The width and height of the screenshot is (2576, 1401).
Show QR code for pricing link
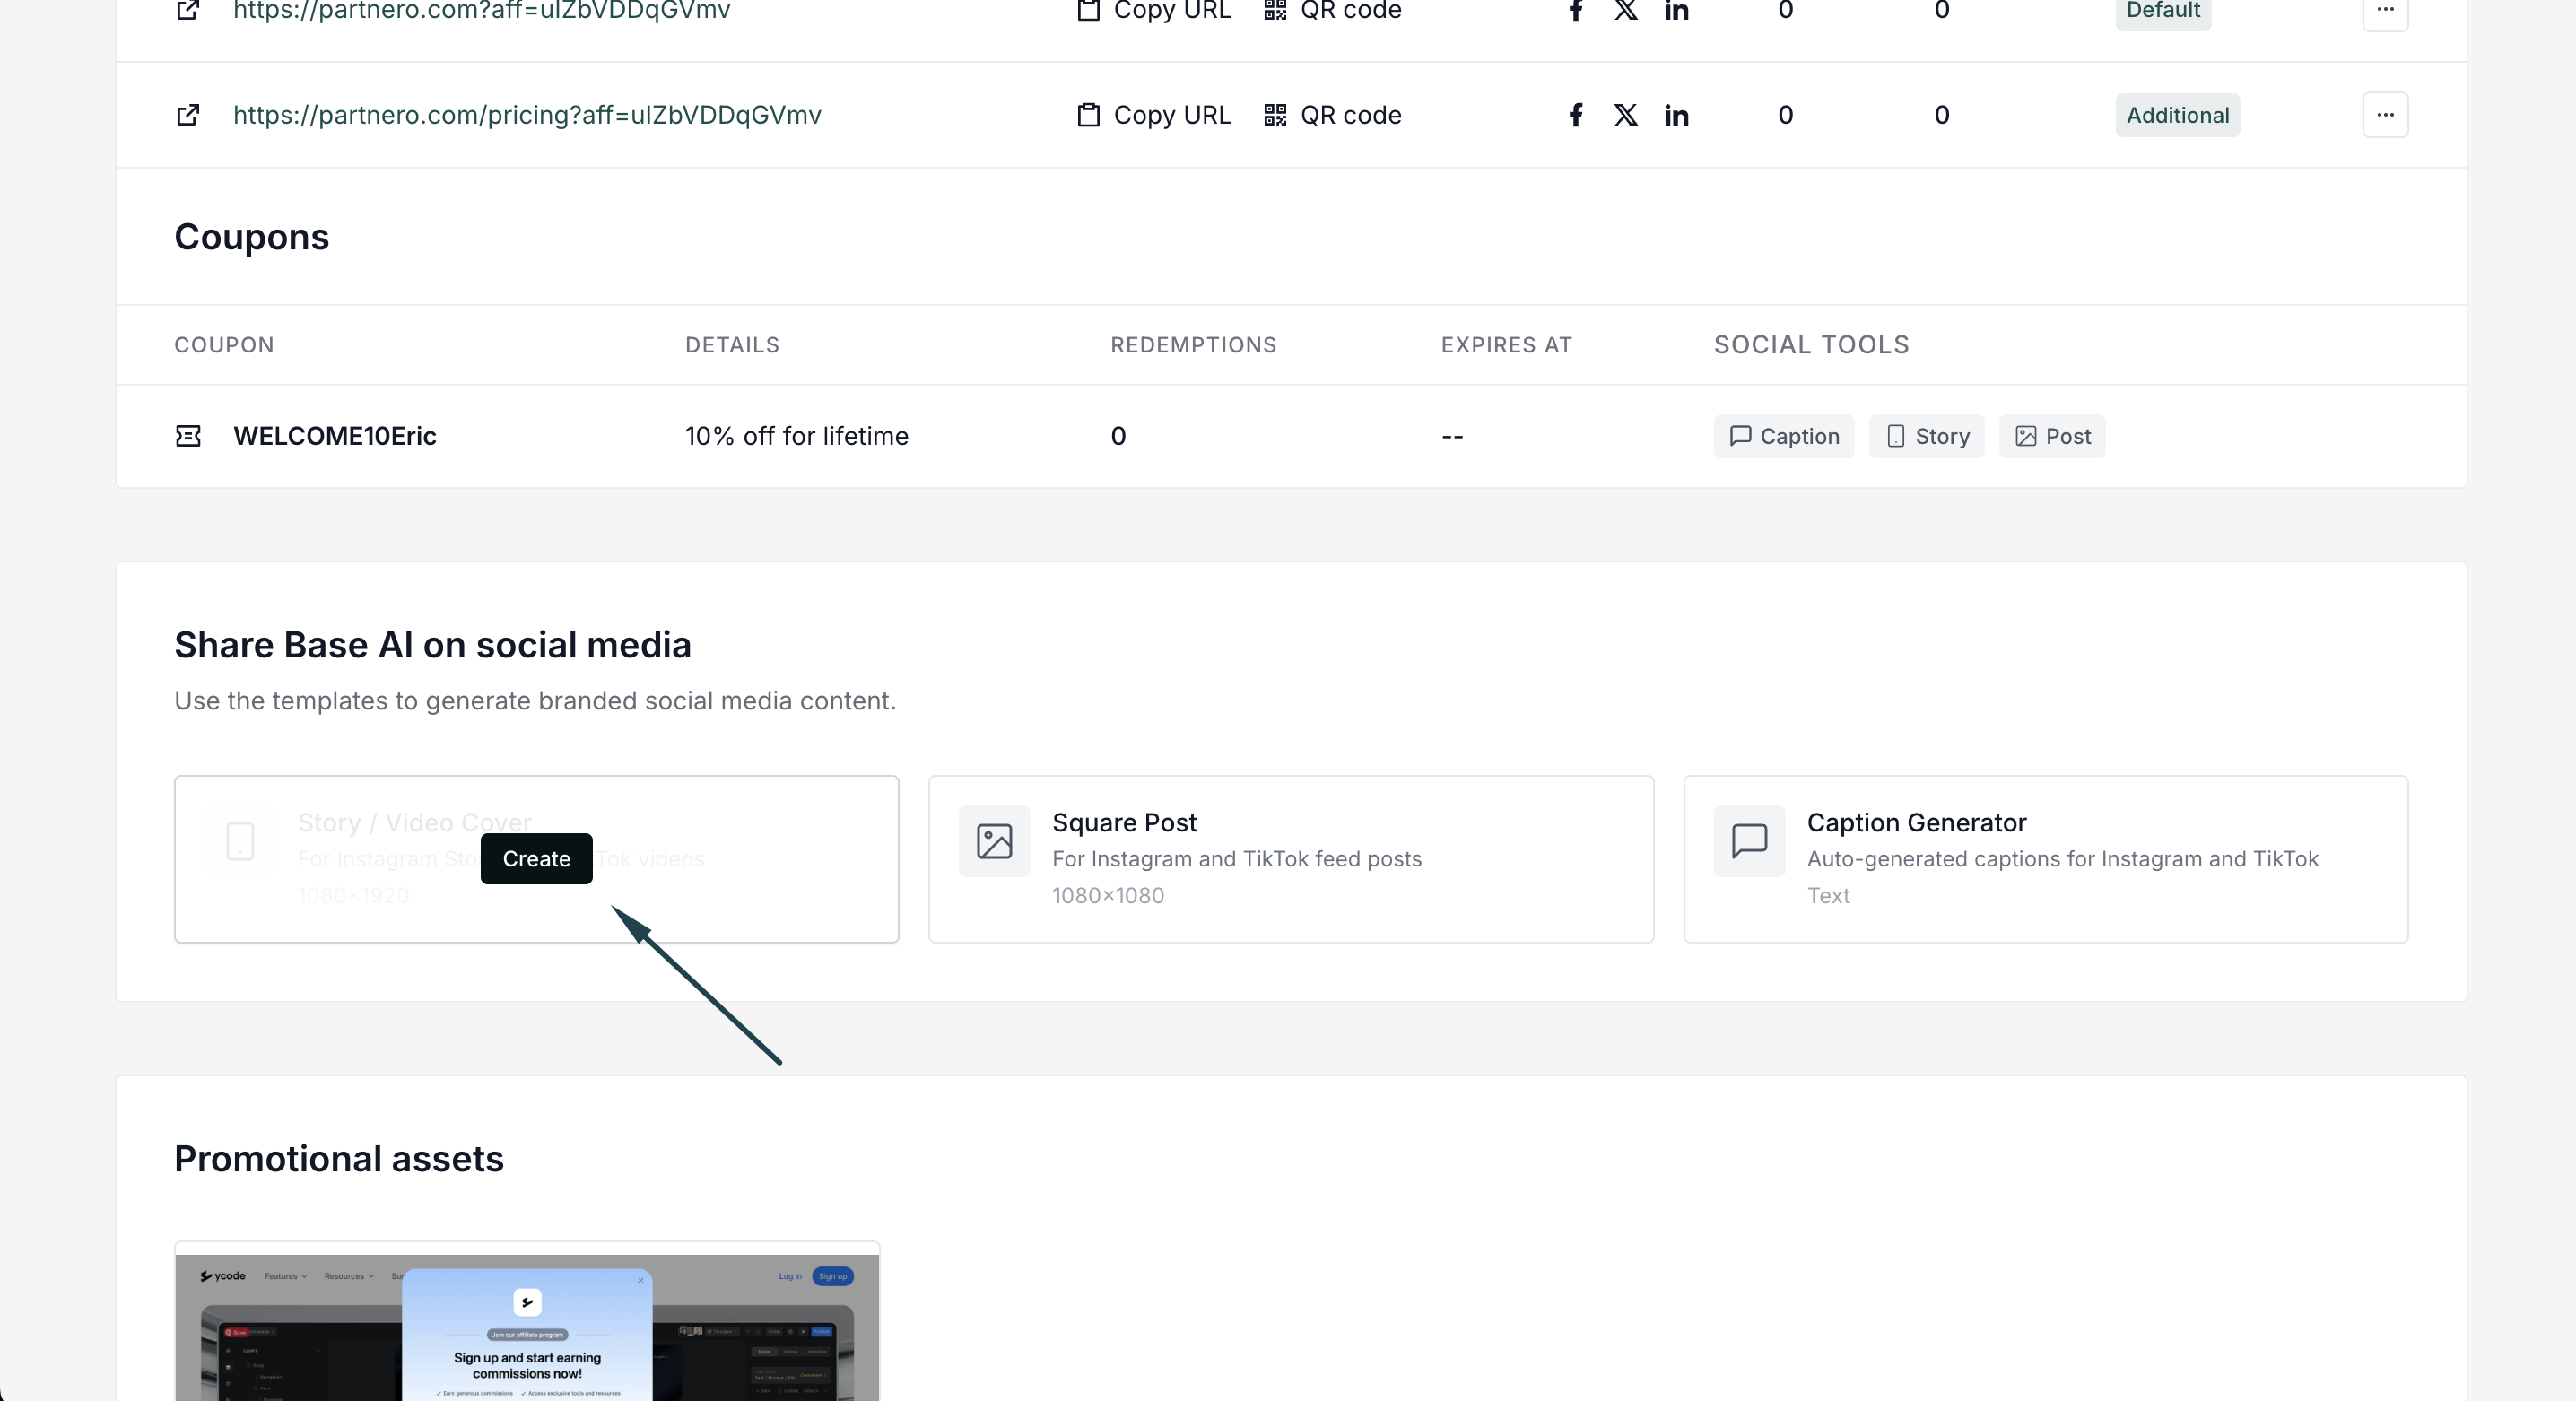(x=1332, y=115)
